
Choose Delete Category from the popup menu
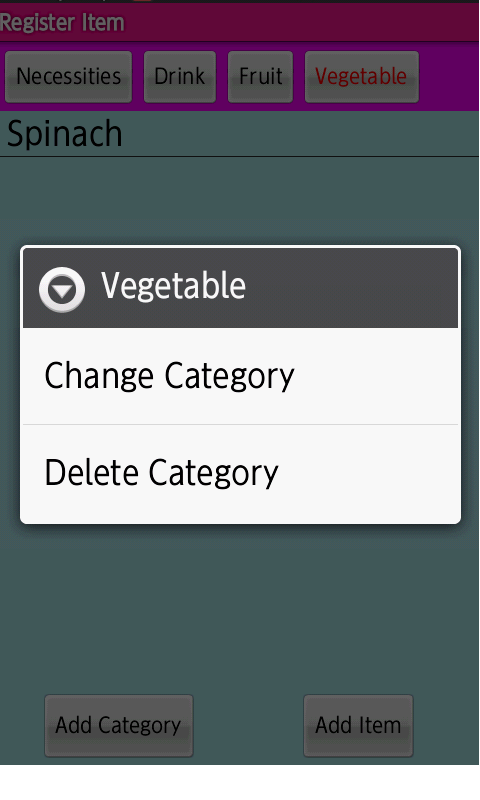point(240,473)
